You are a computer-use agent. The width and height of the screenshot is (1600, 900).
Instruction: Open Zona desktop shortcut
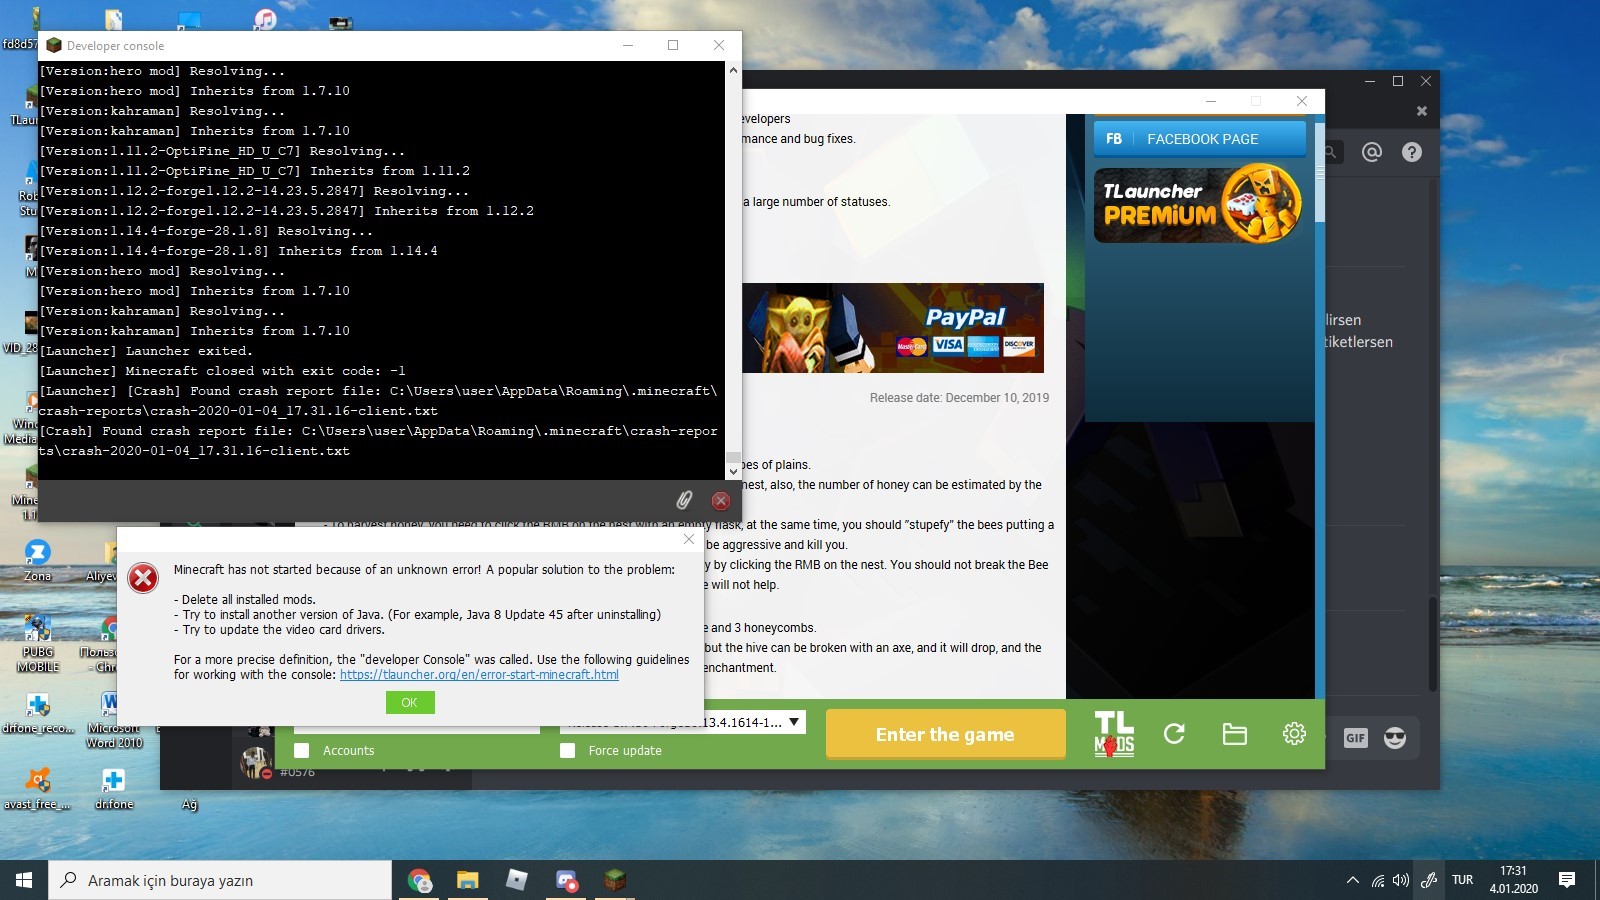pos(37,560)
